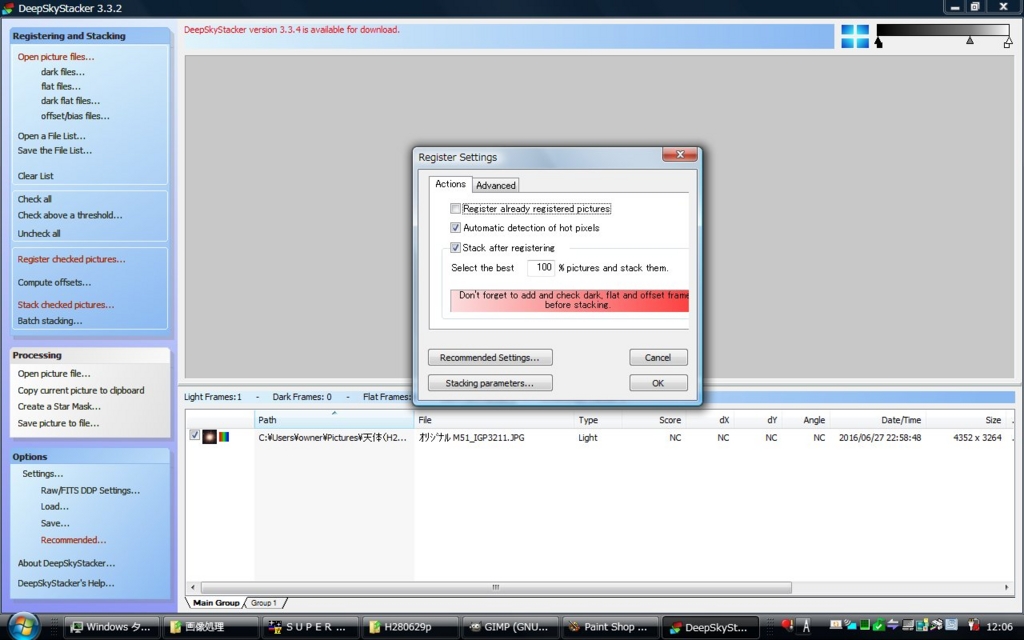The image size is (1024, 640).
Task: Click the 4-corners view icon
Action: (x=855, y=37)
